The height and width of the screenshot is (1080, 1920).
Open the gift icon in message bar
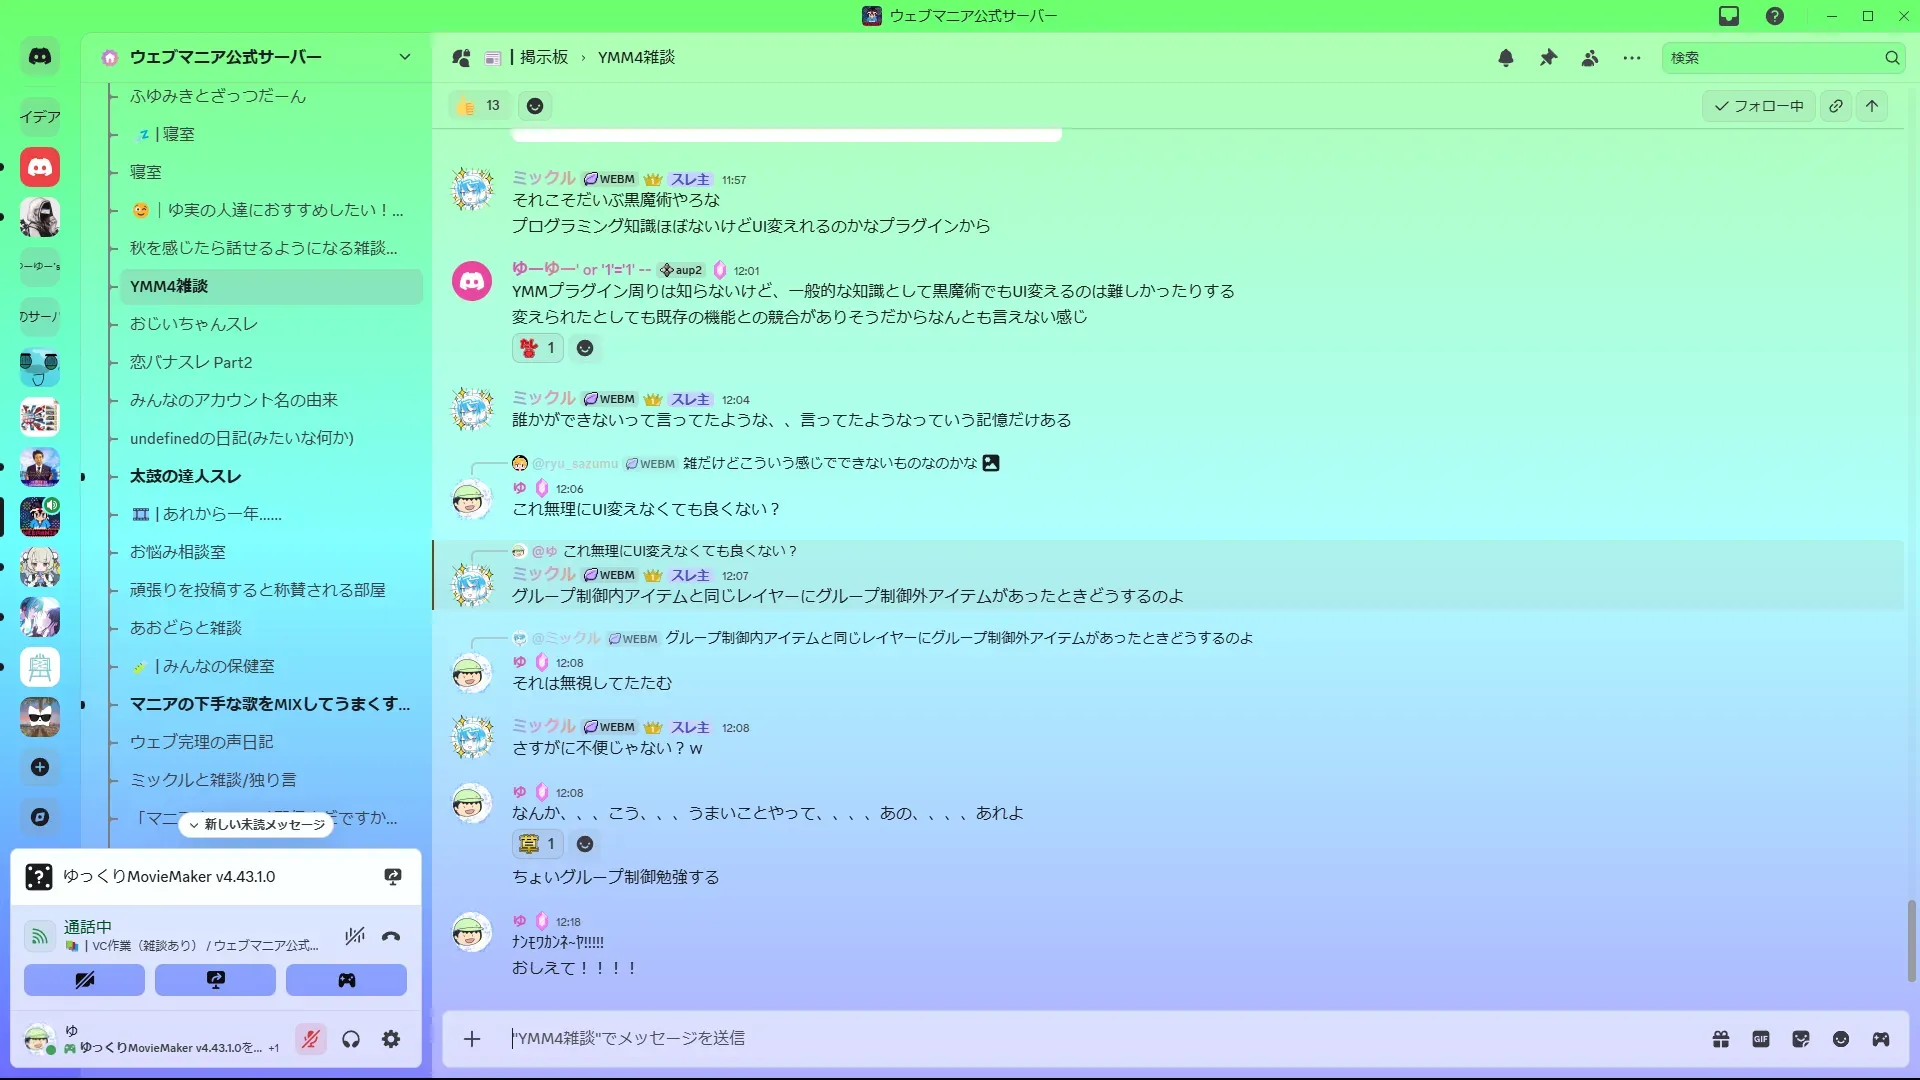click(x=1721, y=1039)
